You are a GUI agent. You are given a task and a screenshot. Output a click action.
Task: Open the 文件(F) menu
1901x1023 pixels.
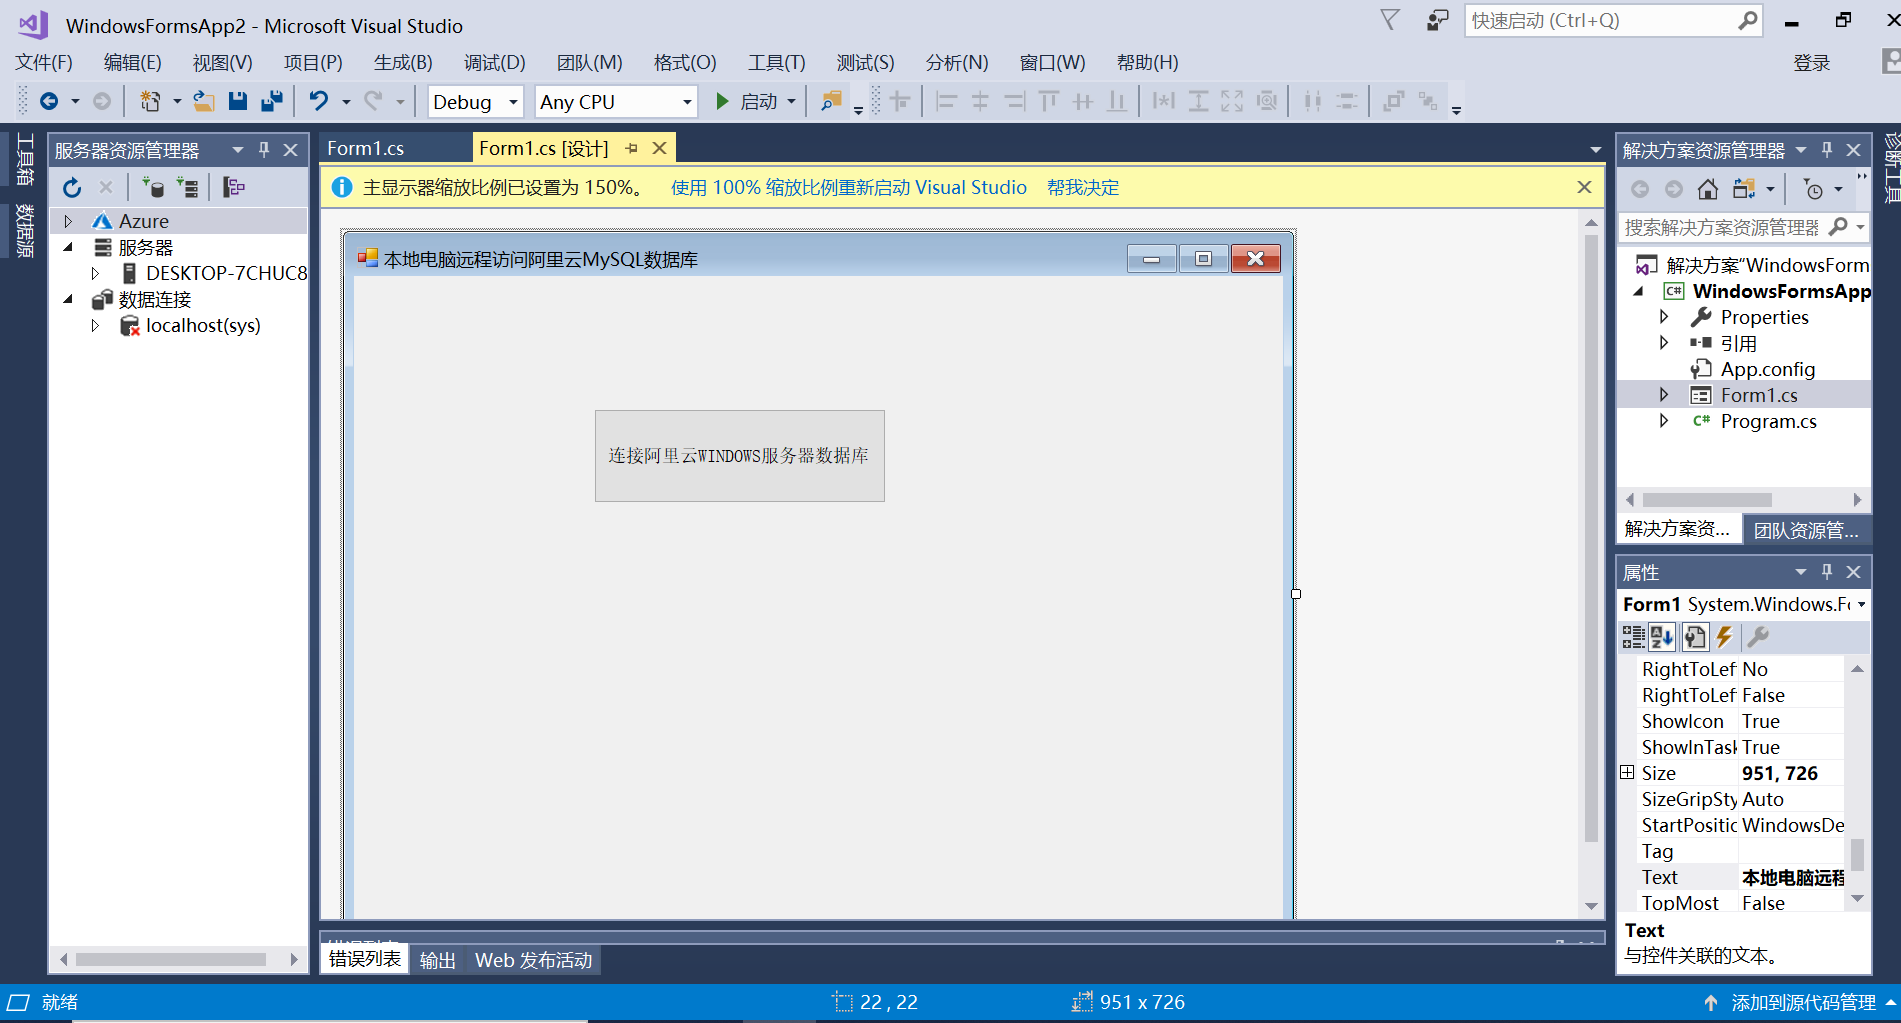tap(44, 62)
